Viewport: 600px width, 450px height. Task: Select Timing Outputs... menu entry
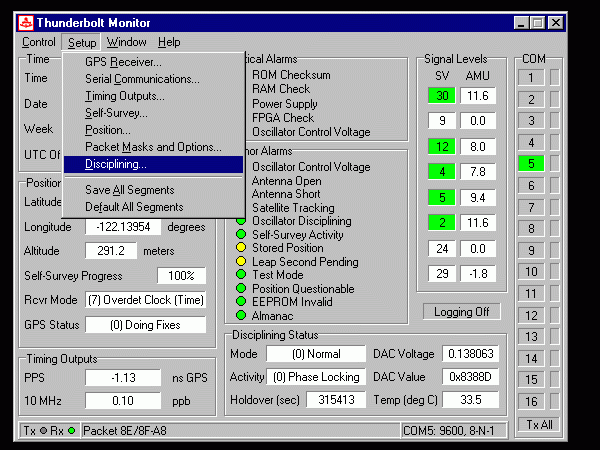tap(153, 96)
